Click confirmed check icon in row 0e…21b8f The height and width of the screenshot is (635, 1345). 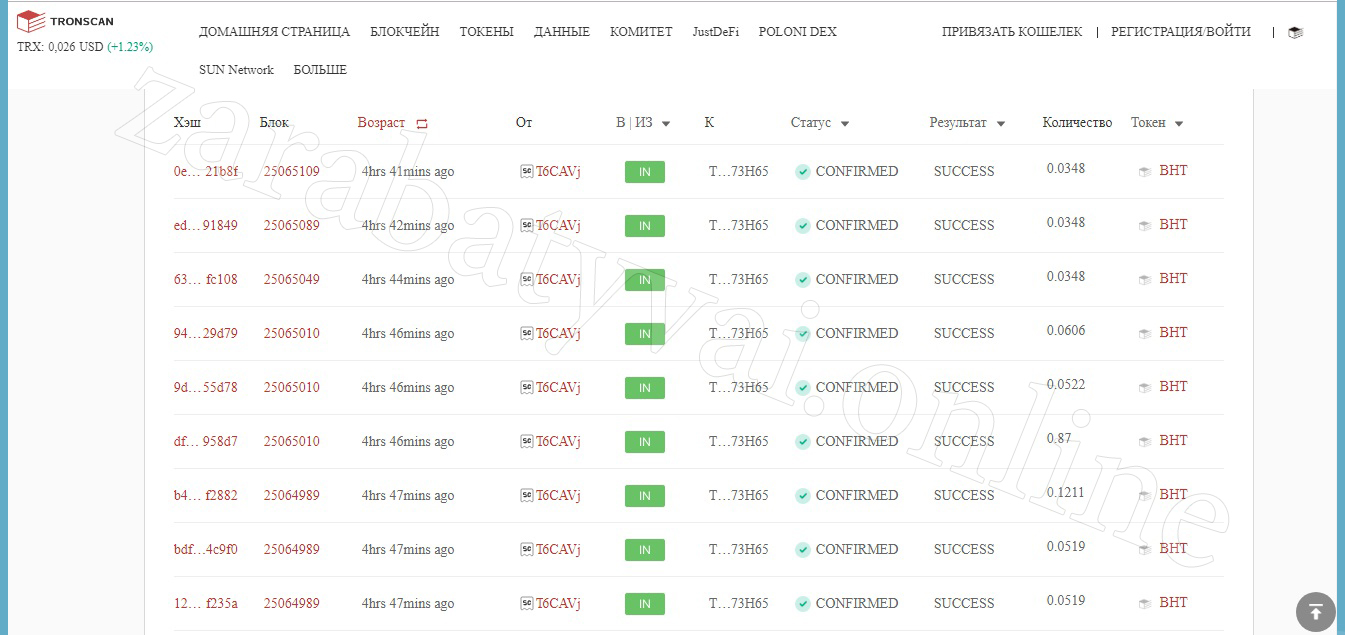(x=802, y=171)
